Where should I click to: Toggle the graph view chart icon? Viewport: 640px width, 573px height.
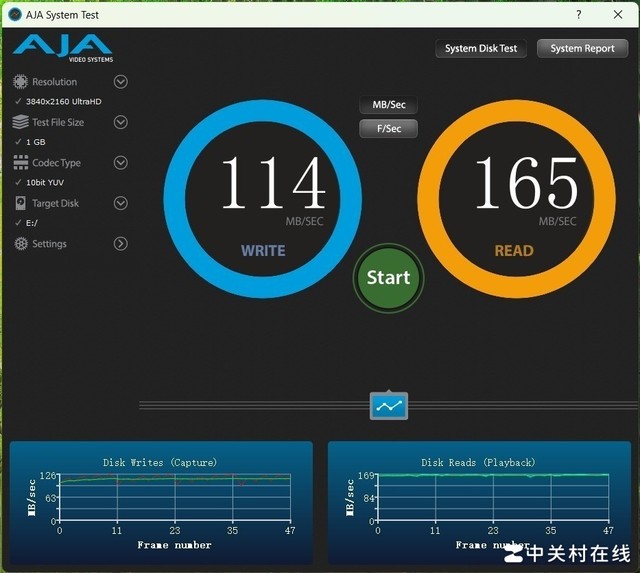[389, 406]
